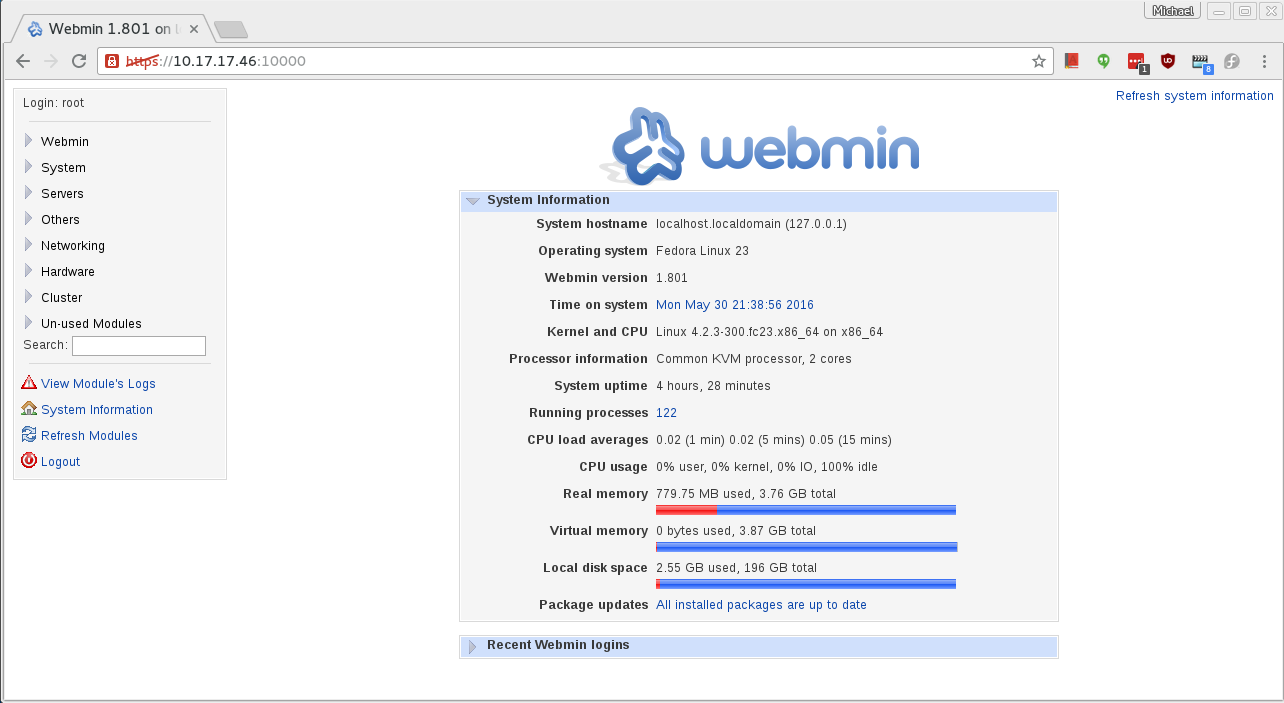Collapse the System Information section triangle

click(472, 201)
